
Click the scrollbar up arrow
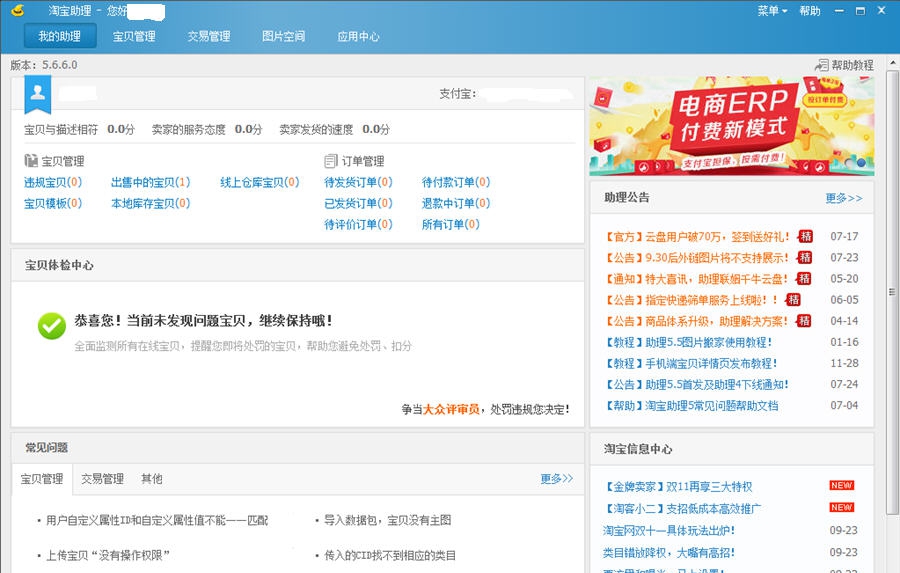892,61
